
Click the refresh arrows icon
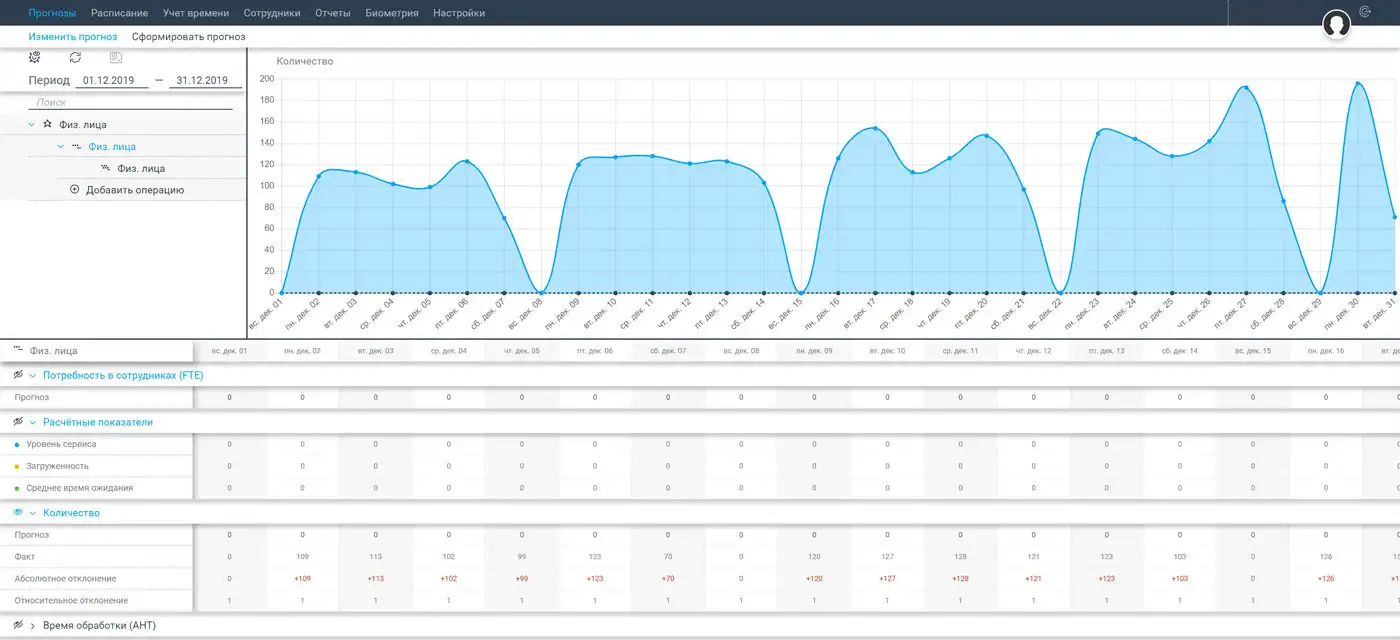point(75,58)
